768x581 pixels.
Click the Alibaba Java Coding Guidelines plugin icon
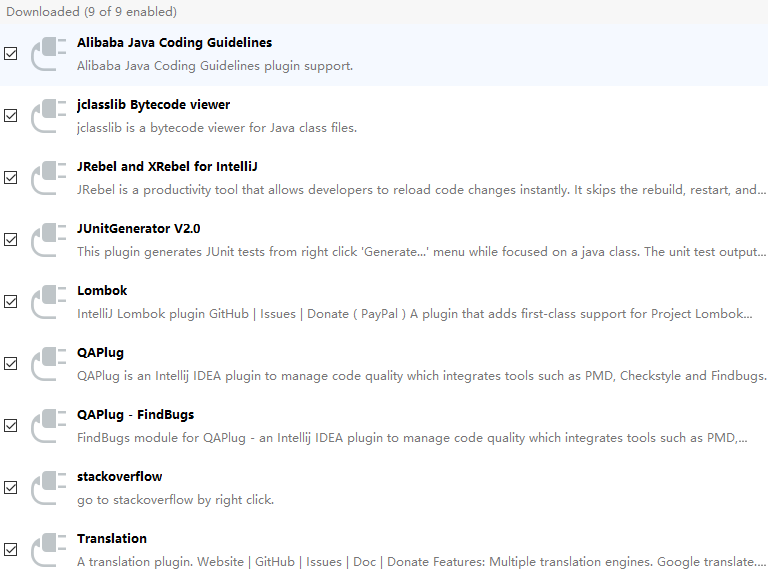tap(48, 54)
